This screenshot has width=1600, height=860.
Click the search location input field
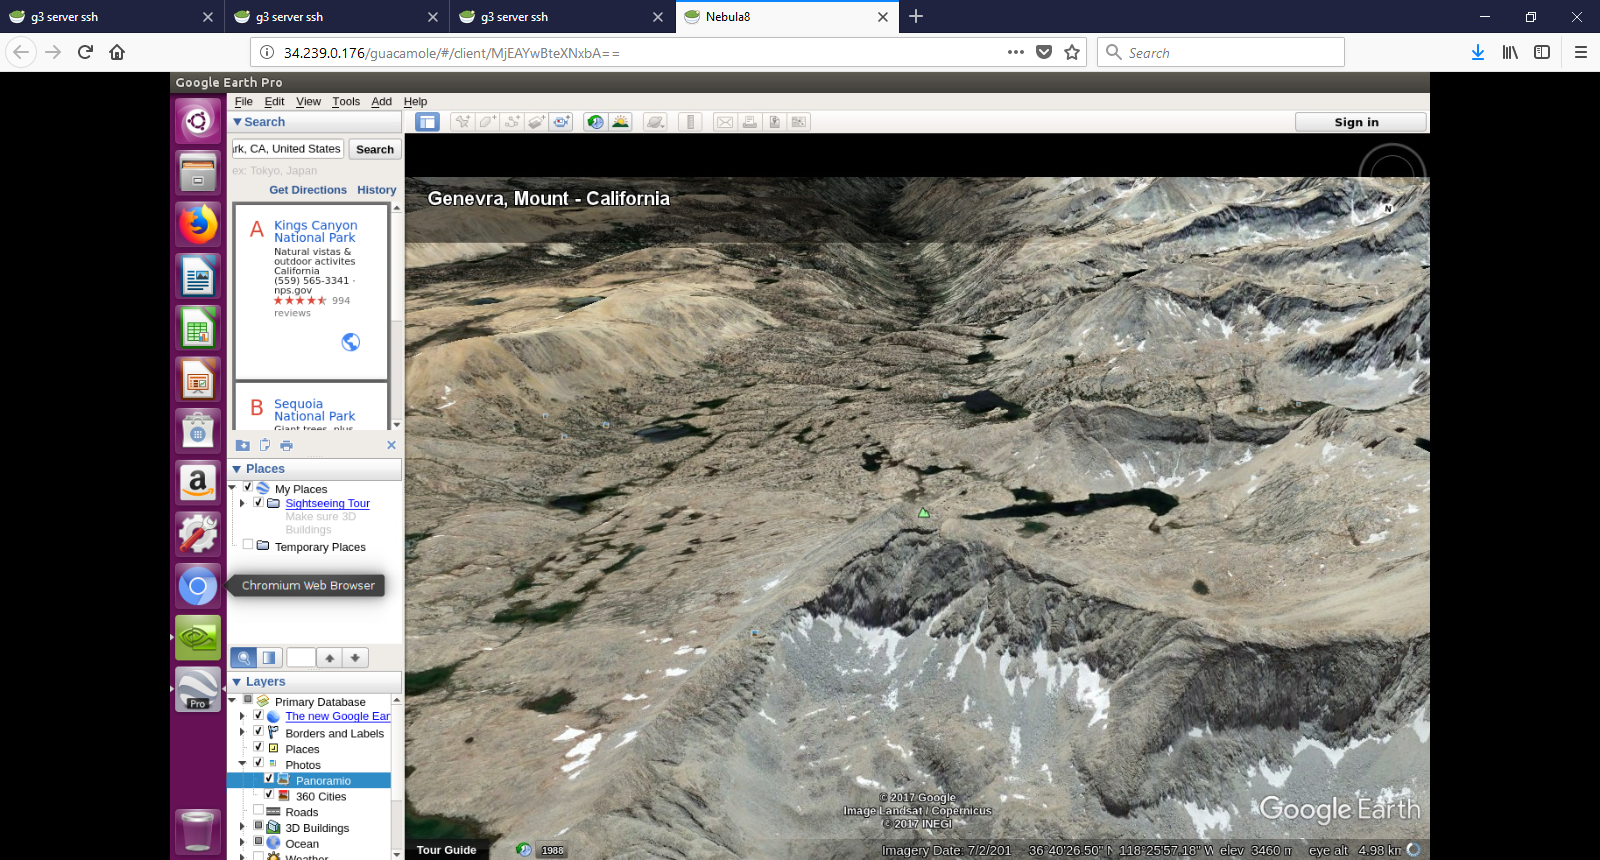288,149
